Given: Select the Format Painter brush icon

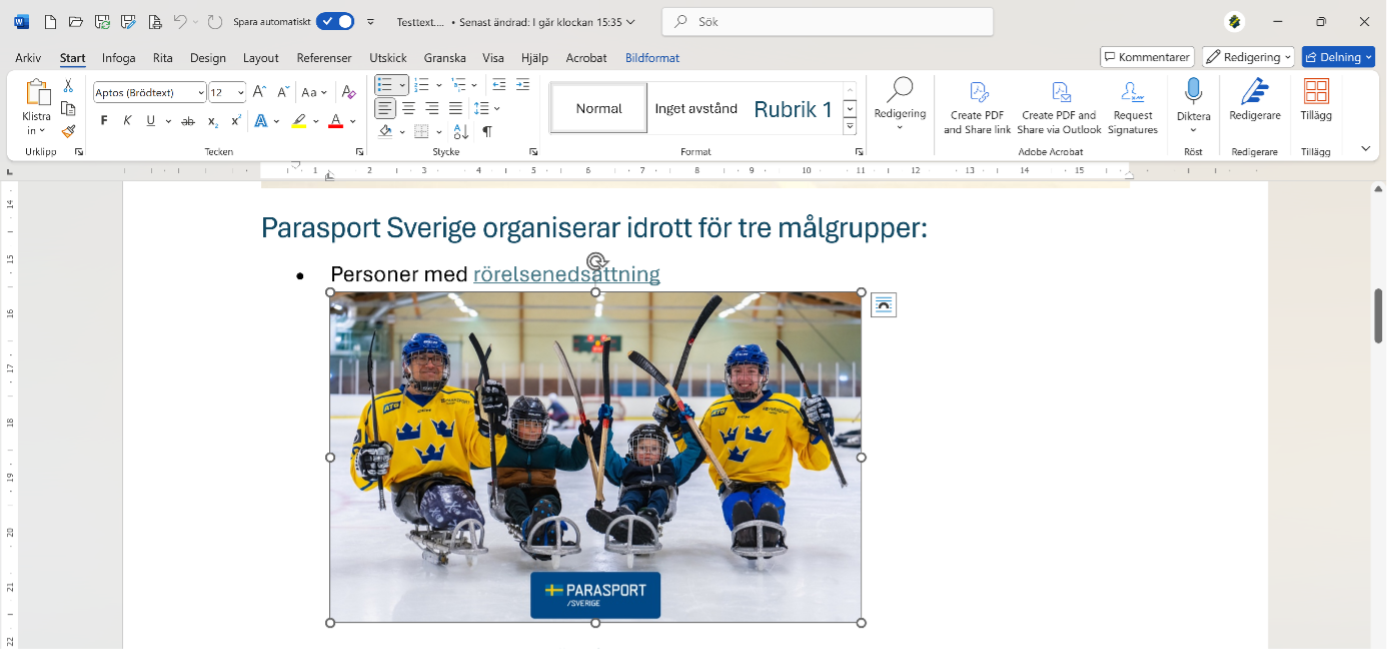Looking at the screenshot, I should click(x=68, y=131).
